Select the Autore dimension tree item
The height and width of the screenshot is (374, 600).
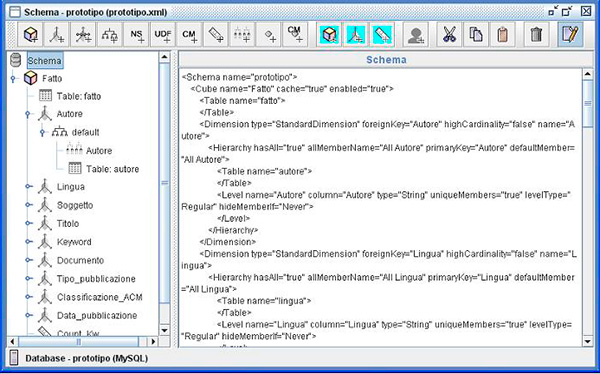(x=69, y=114)
